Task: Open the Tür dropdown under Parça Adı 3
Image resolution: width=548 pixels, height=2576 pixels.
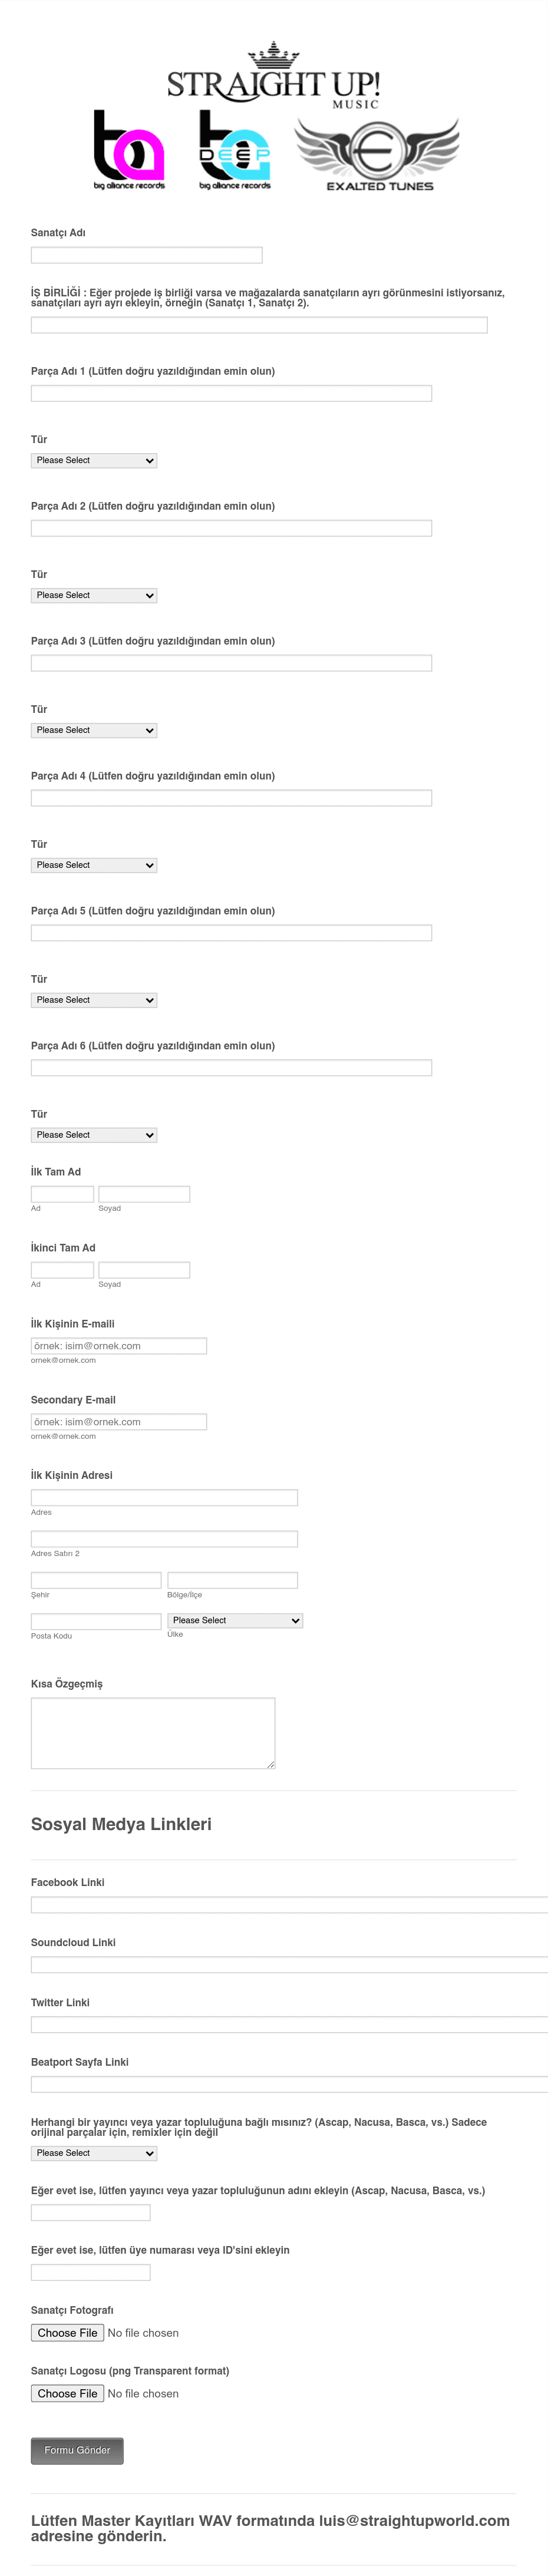Action: [x=94, y=731]
